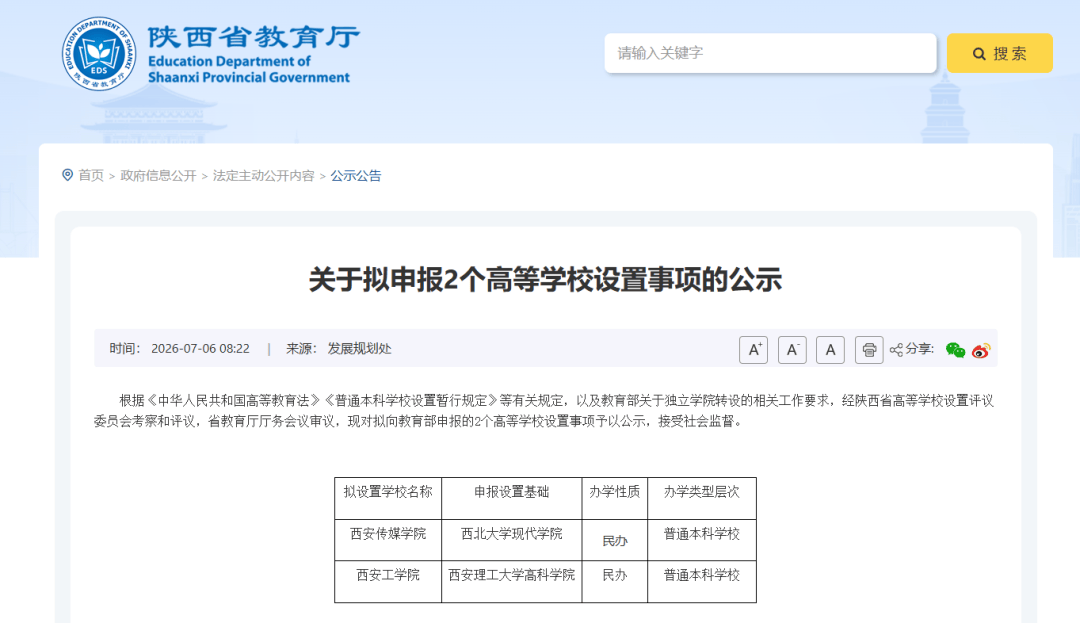The height and width of the screenshot is (623, 1080).
Task: Click the Education Department of Shaanxi logo emblem
Action: click(98, 54)
